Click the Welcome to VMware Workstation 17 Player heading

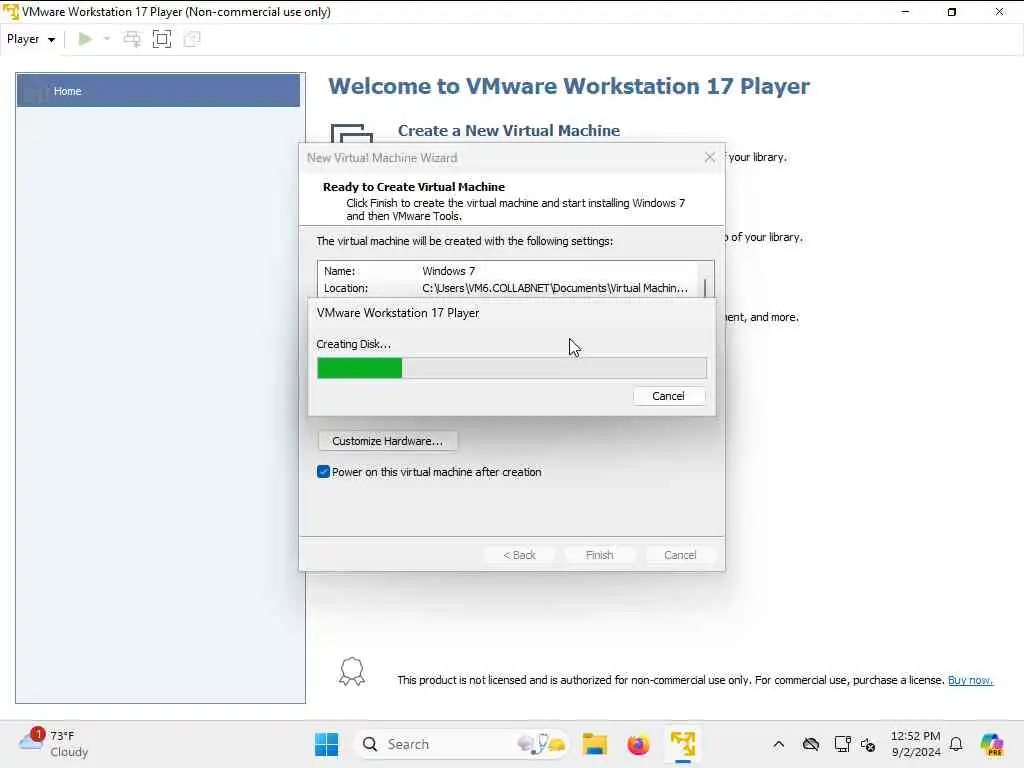coord(569,86)
